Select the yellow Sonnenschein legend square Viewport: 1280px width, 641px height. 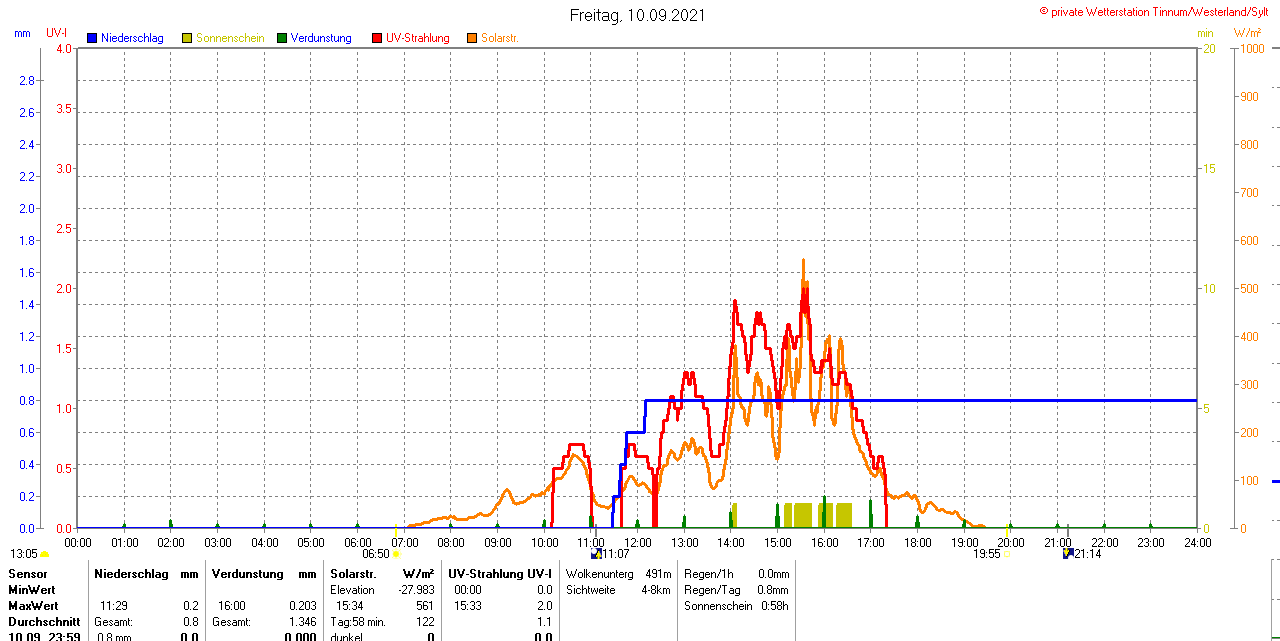point(187,38)
